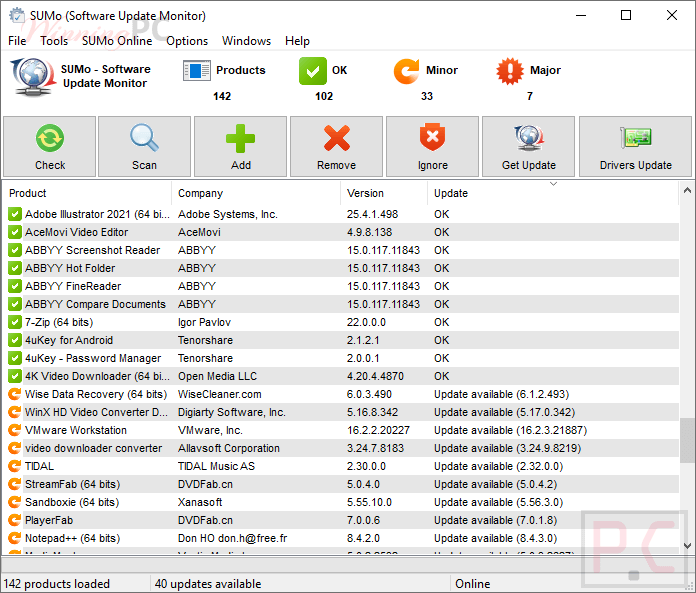Open the Options menu

(x=187, y=41)
